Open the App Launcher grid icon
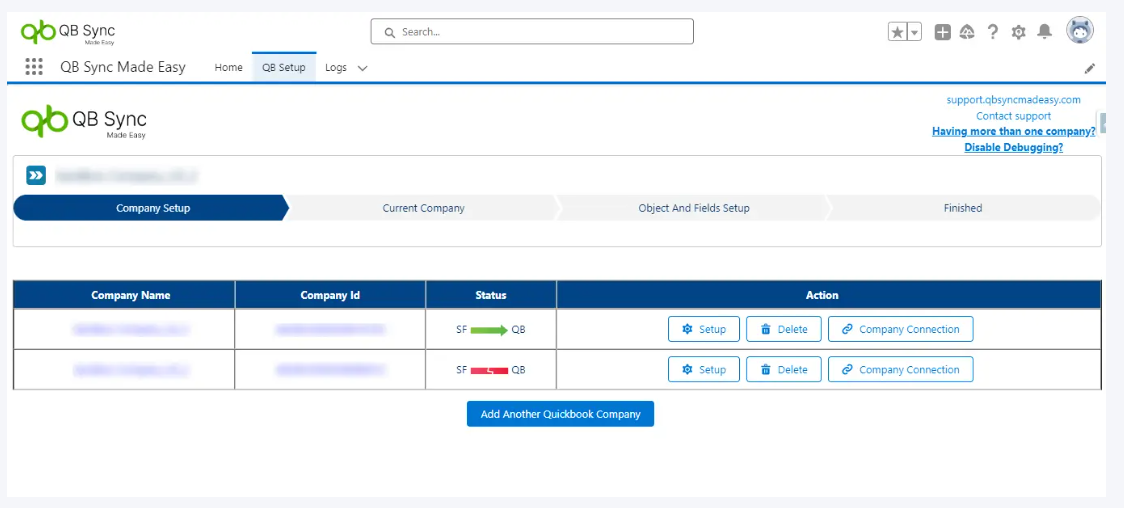Screen dimensions: 1124x508 click(x=34, y=67)
